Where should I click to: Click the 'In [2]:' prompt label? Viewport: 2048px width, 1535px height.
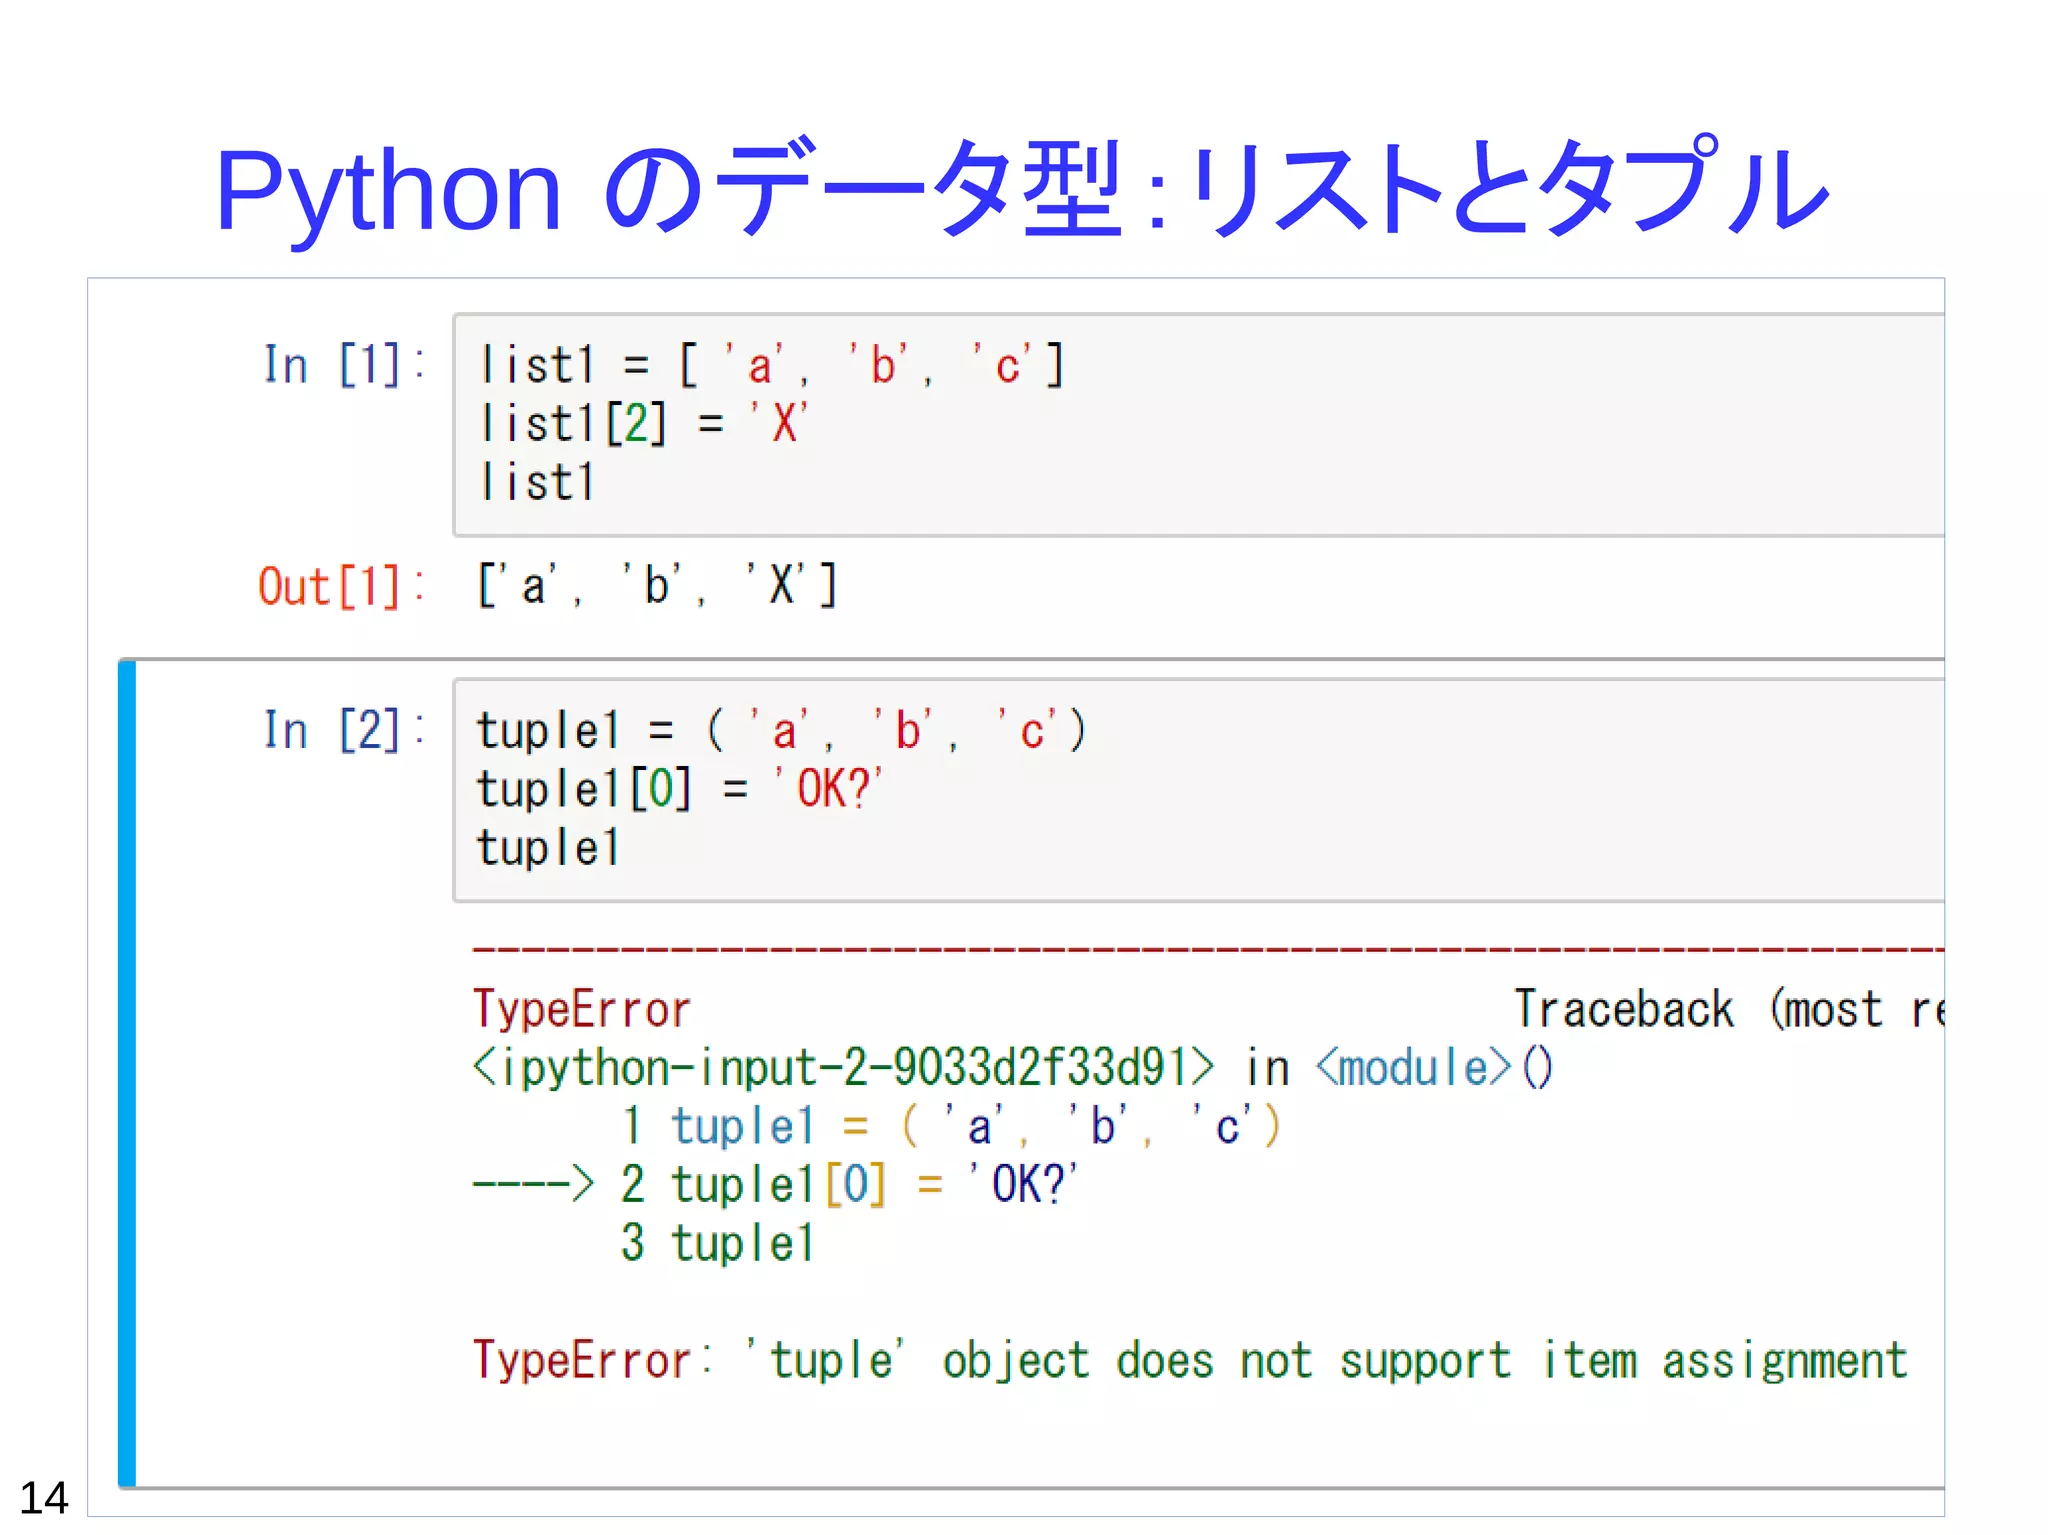[343, 730]
